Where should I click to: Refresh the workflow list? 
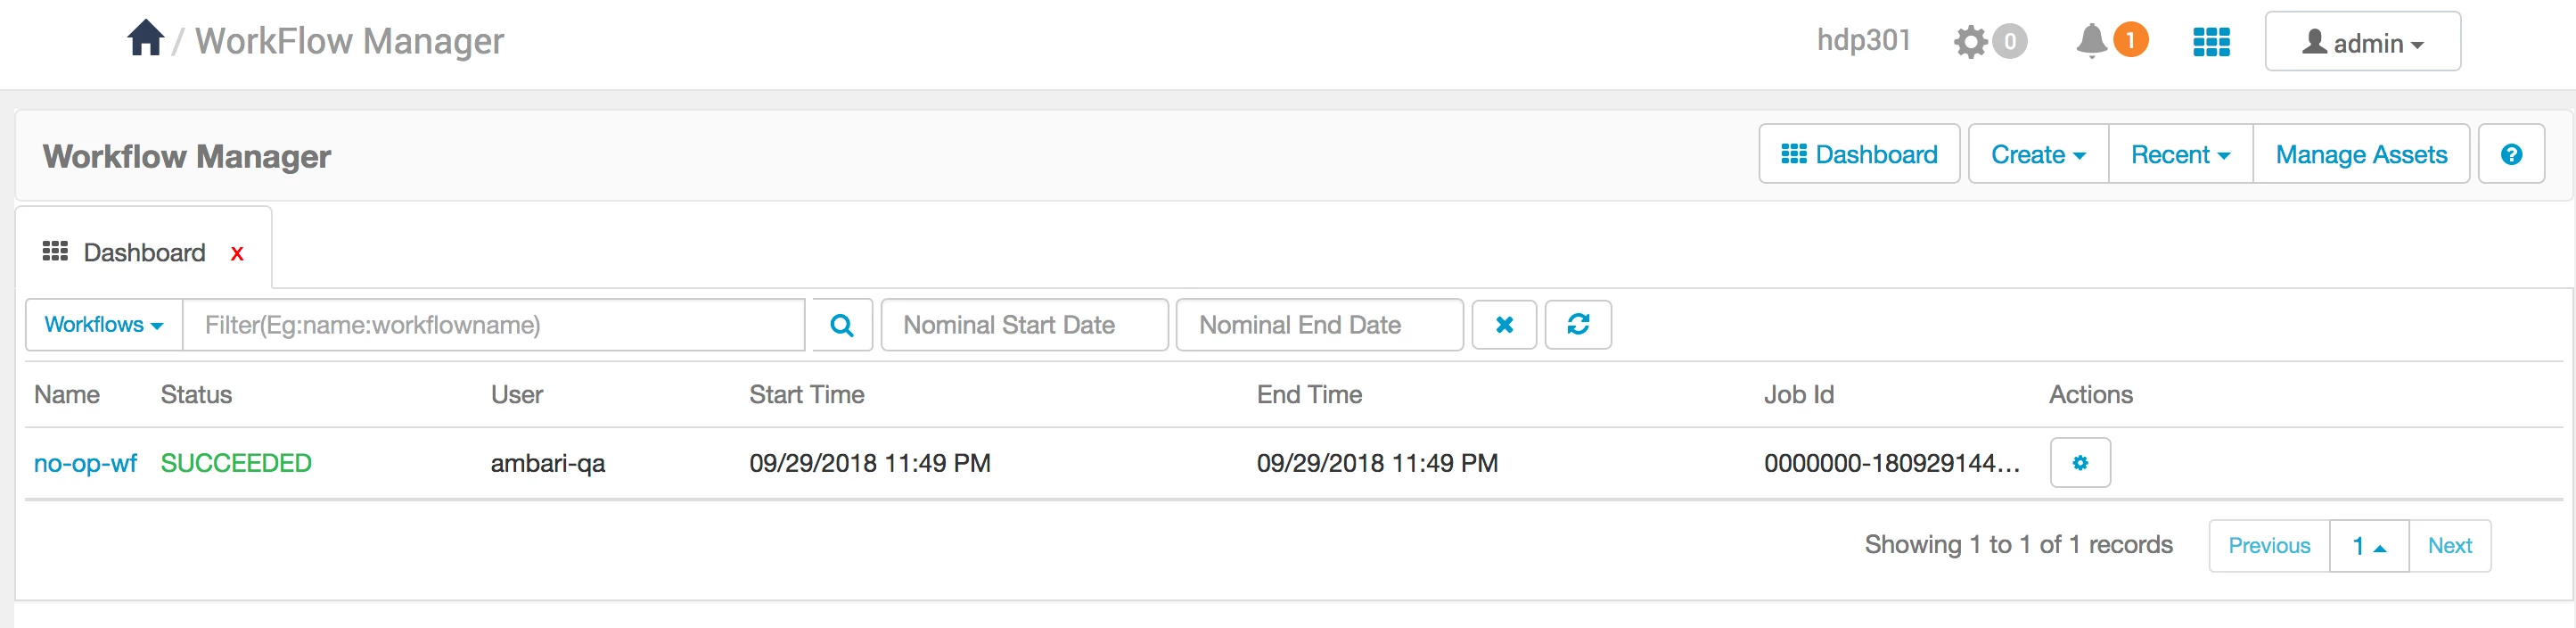click(1578, 325)
